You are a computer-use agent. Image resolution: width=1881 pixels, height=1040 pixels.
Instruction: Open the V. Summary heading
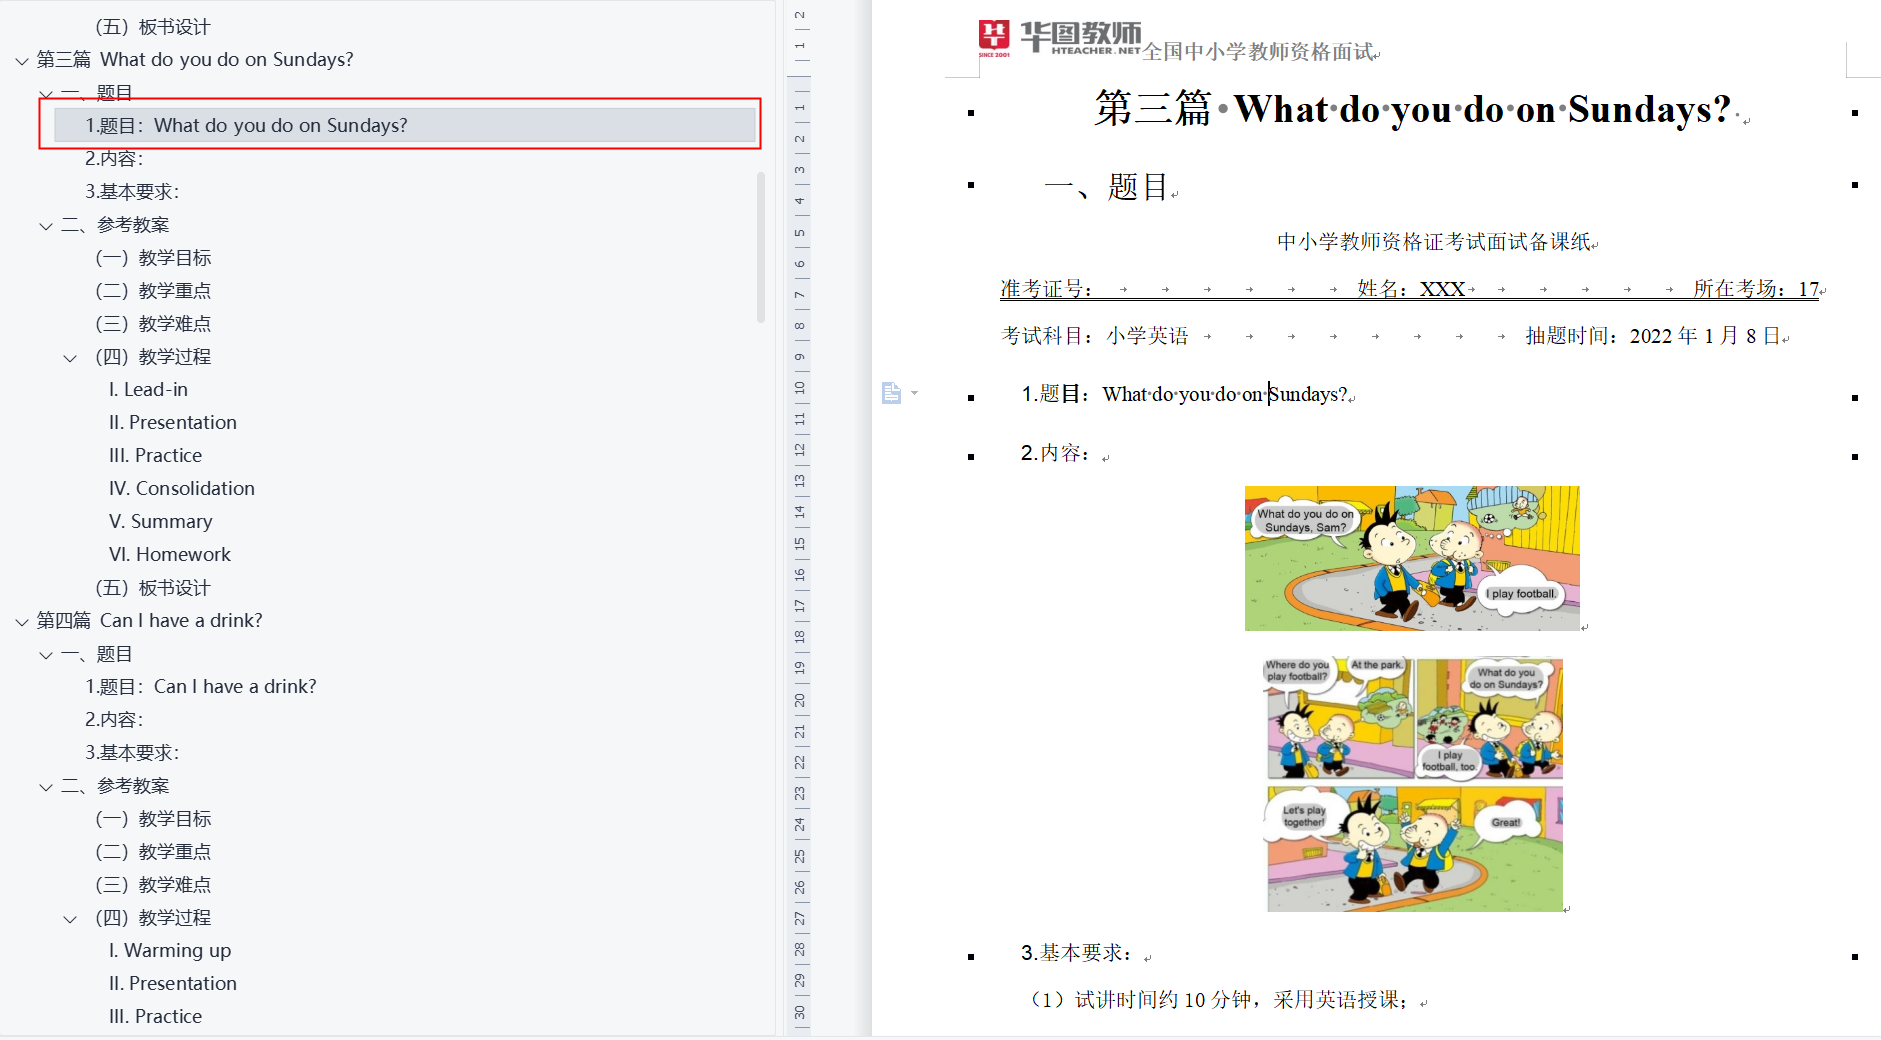(x=161, y=522)
